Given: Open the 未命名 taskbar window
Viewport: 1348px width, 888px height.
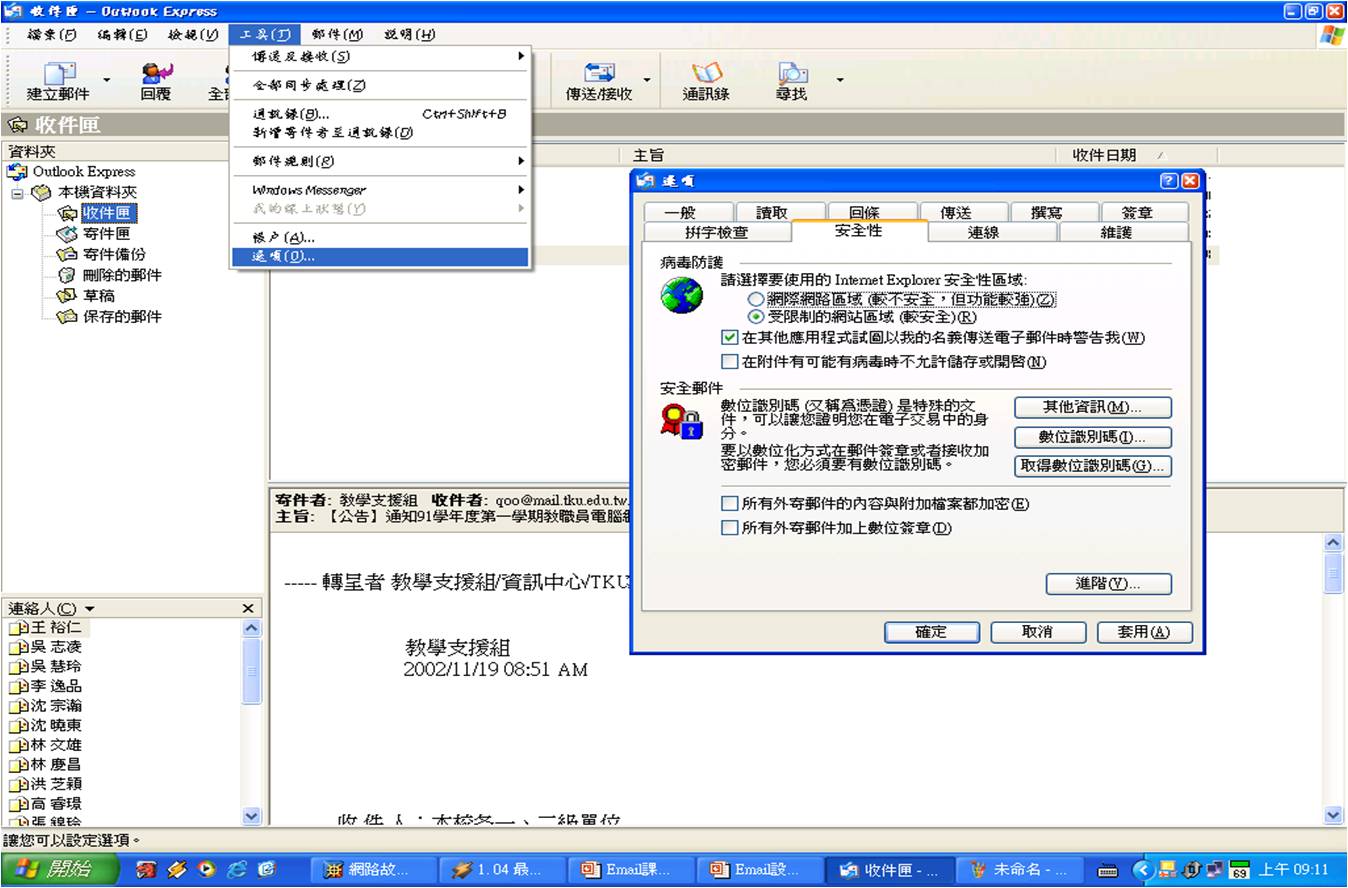Looking at the screenshot, I should pyautogui.click(x=1019, y=869).
